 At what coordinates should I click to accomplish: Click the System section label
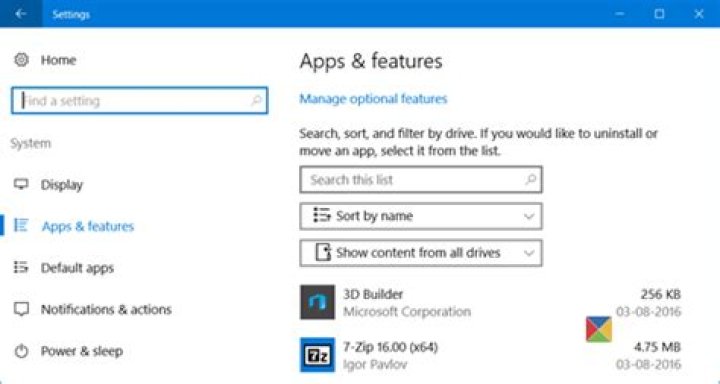tap(31, 143)
